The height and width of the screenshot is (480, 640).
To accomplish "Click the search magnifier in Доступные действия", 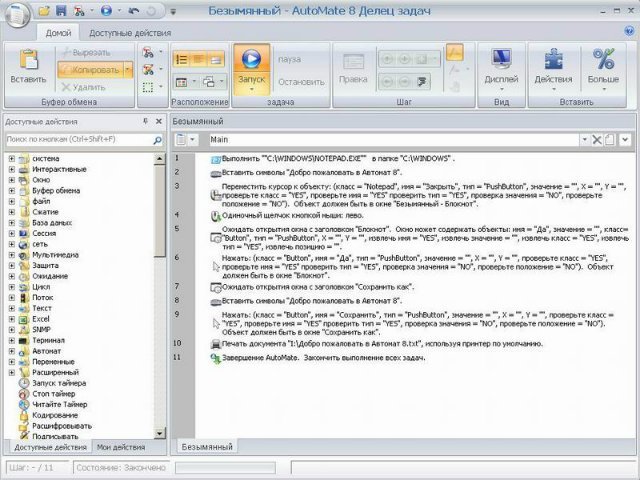I will (x=157, y=140).
